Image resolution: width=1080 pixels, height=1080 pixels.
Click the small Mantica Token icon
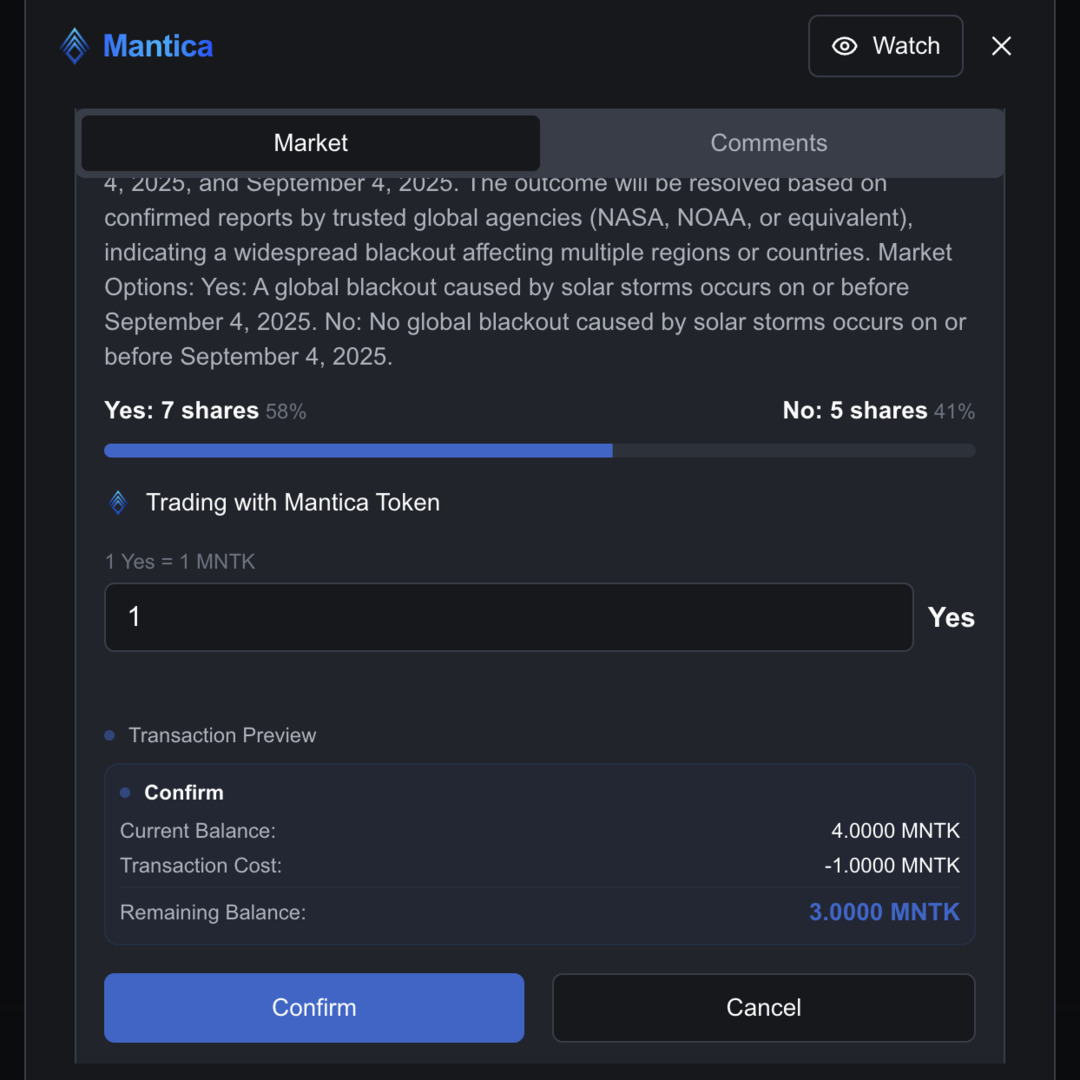118,502
